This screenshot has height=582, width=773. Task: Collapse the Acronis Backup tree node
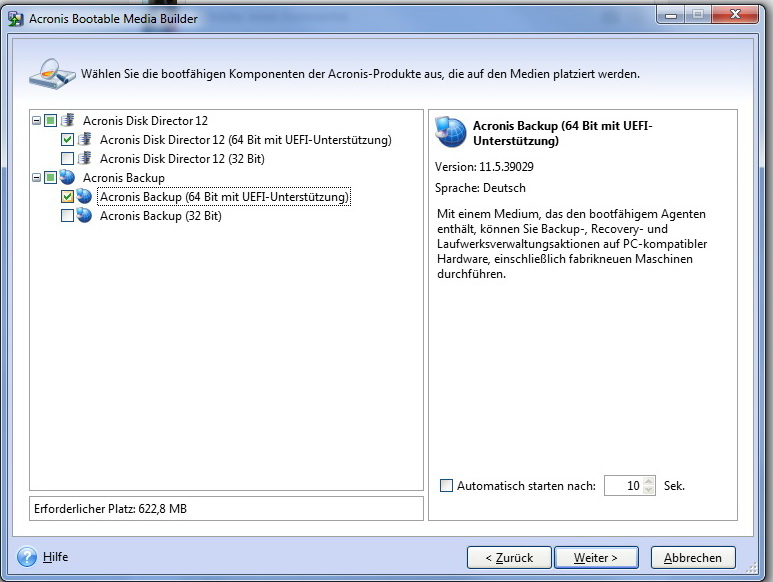pyautogui.click(x=36, y=177)
